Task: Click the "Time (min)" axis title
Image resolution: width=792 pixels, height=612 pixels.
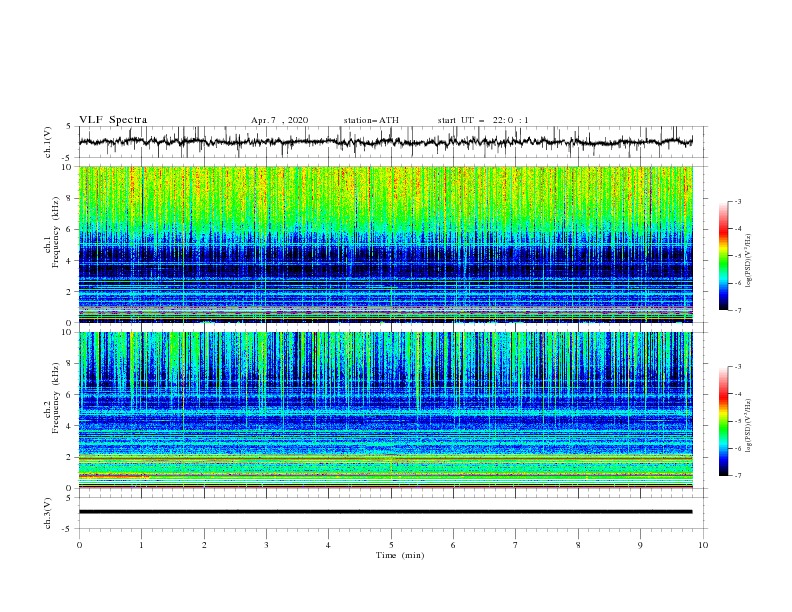Action: (400, 555)
